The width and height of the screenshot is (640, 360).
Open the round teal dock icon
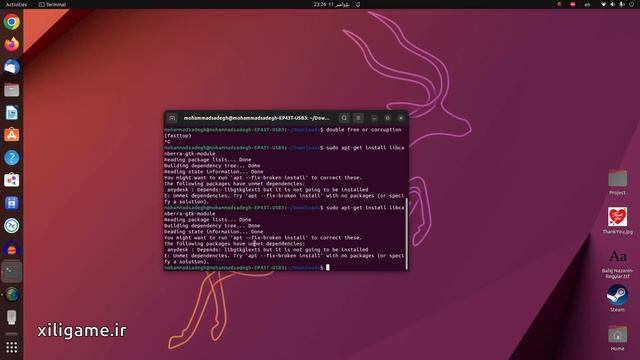[x=11, y=226]
